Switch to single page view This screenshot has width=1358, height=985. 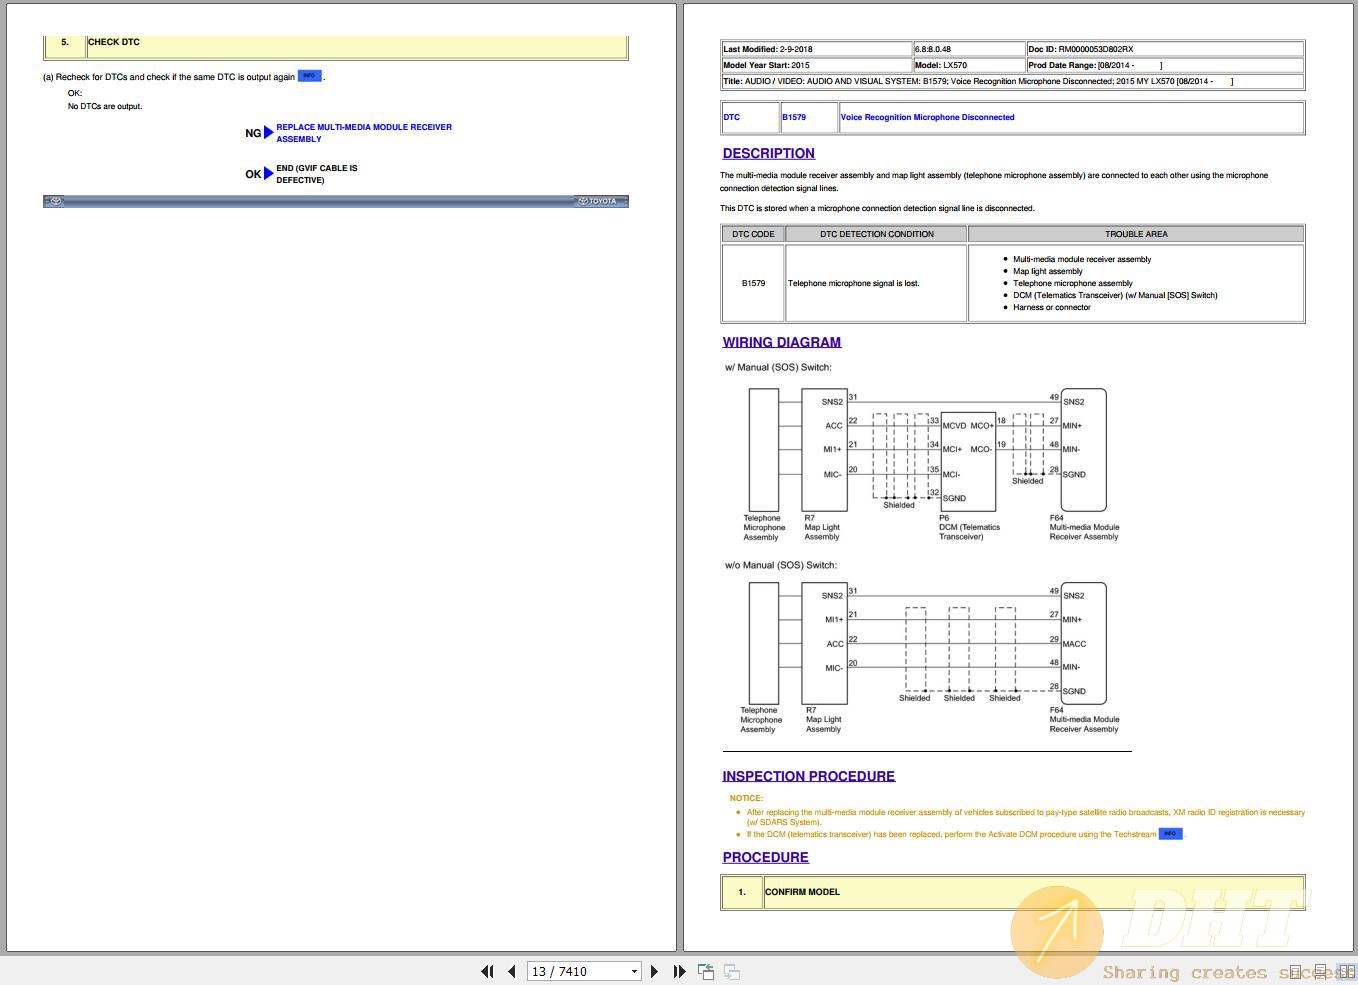click(1295, 971)
